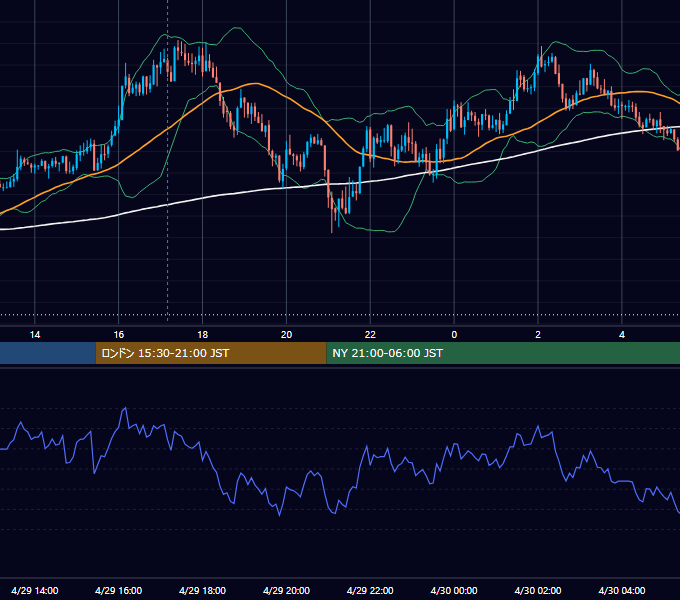Screen dimensions: 680x600
Task: Click the 4/29 16:00 date label
Action: 118,590
